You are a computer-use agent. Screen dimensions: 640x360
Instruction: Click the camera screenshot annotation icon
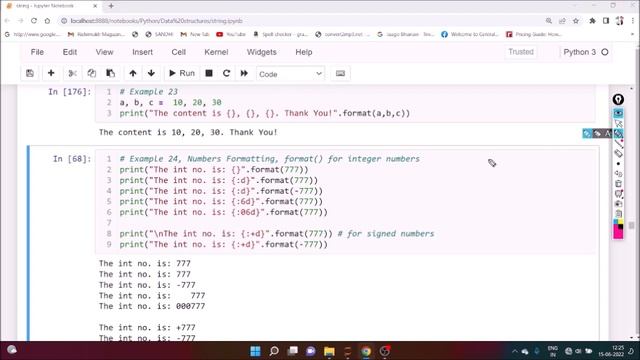click(x=618, y=204)
